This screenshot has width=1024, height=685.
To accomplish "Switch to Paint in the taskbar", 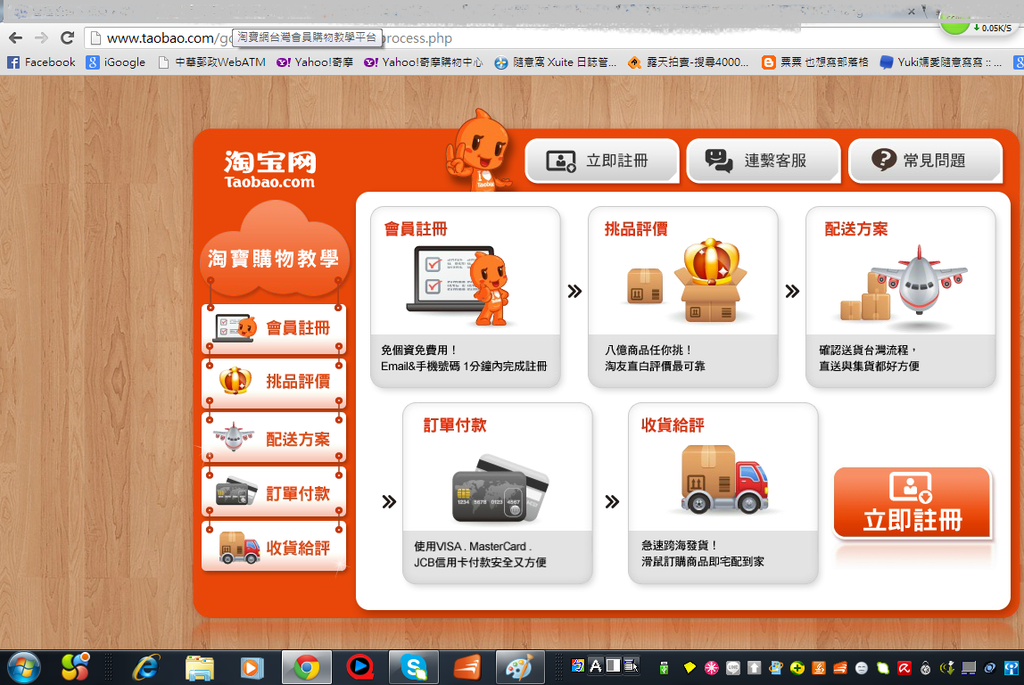I will click(x=520, y=668).
